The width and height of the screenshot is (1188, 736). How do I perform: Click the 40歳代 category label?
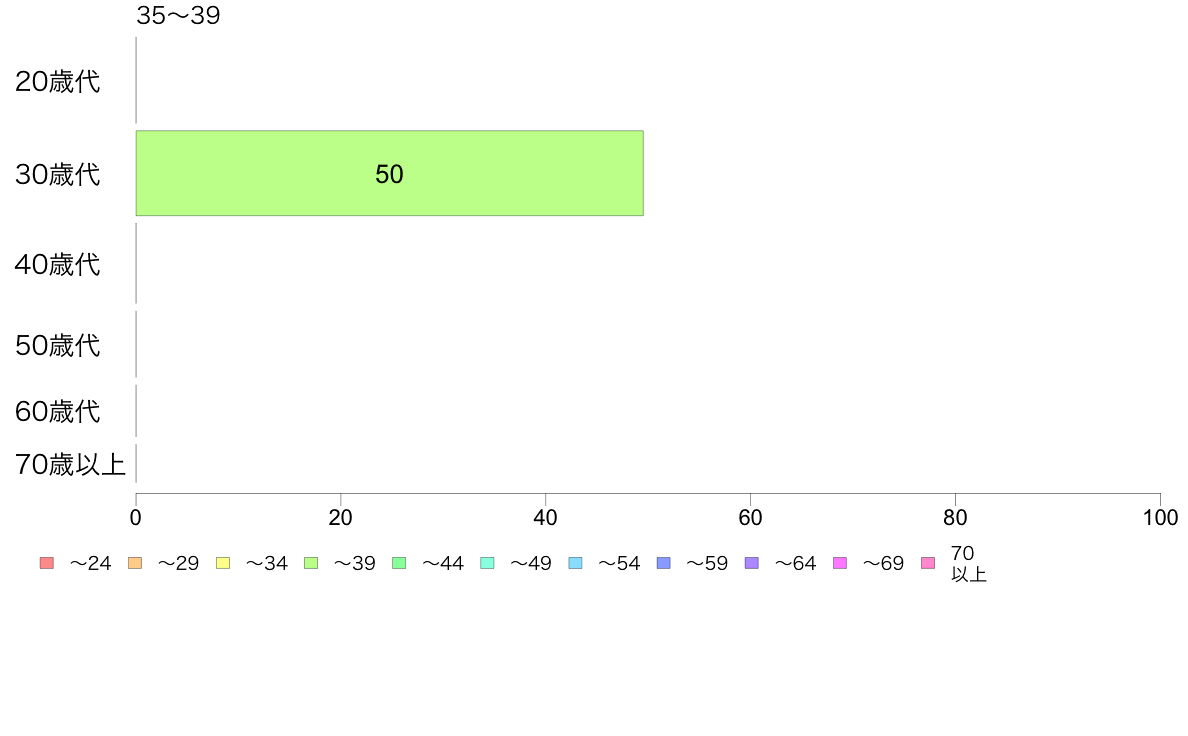[58, 265]
